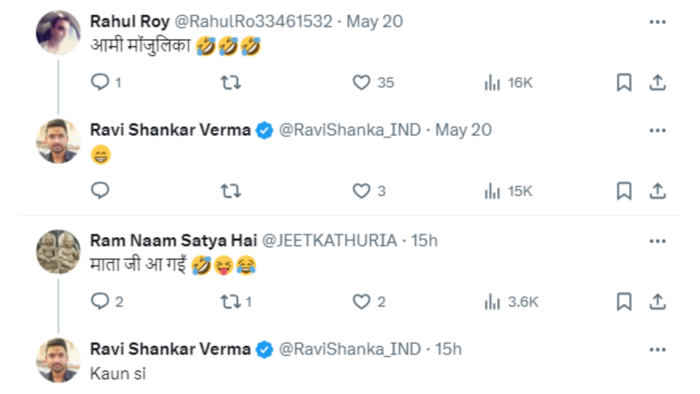Reply to Ravi Shankar Verma's emoji tweet
Image resolution: width=700 pixels, height=394 pixels.
[x=100, y=191]
